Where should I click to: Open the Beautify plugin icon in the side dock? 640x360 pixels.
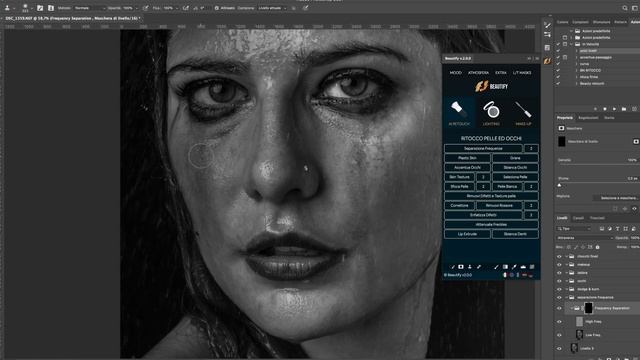click(547, 61)
